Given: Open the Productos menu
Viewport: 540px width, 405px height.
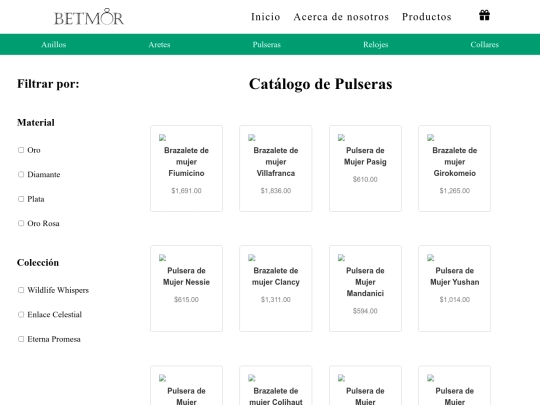Looking at the screenshot, I should 427,17.
